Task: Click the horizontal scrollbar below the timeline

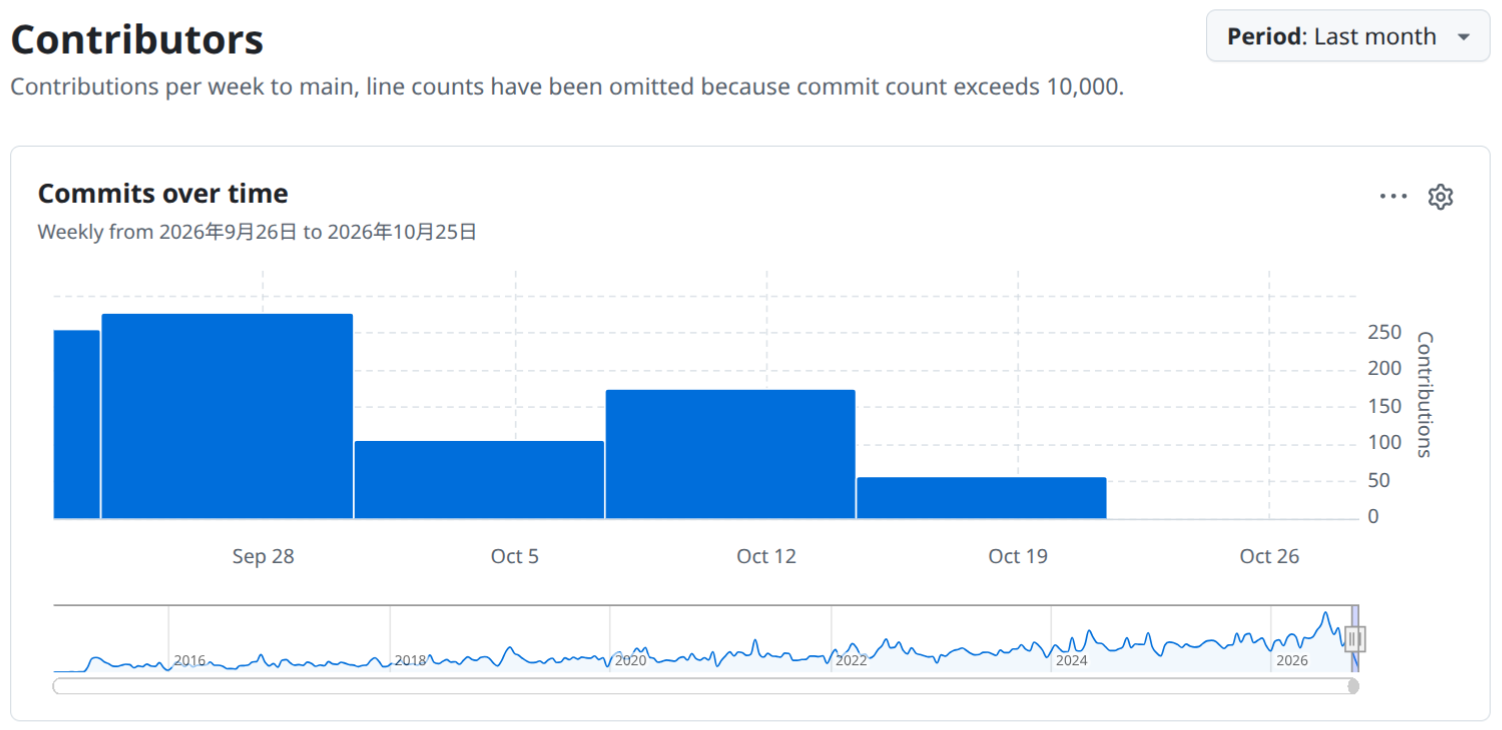Action: click(705, 686)
